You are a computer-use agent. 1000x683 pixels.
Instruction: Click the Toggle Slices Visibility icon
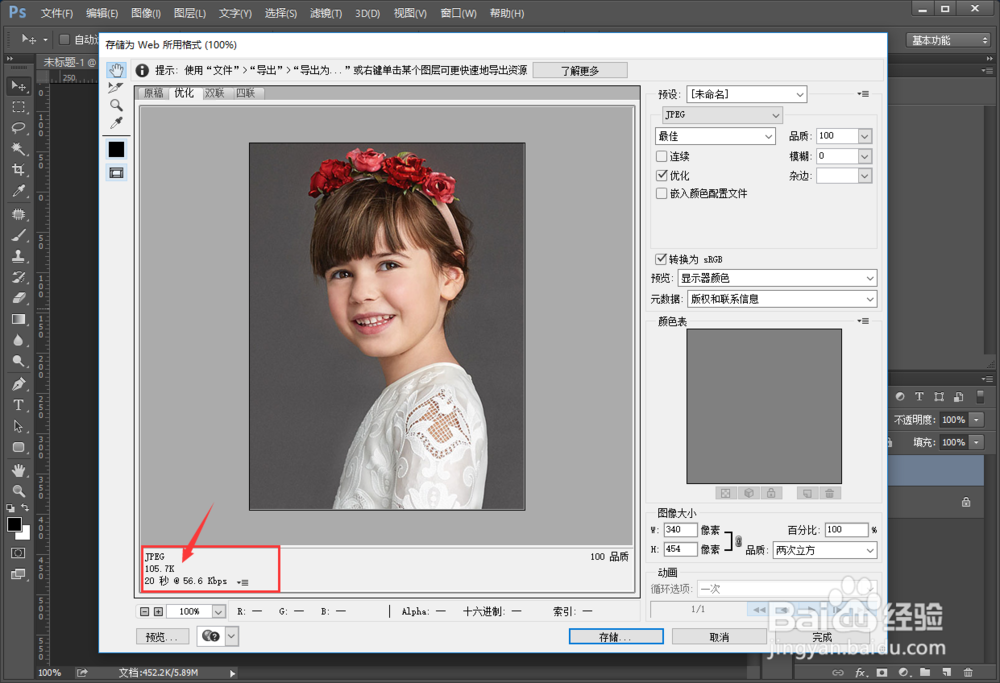pyautogui.click(x=116, y=172)
